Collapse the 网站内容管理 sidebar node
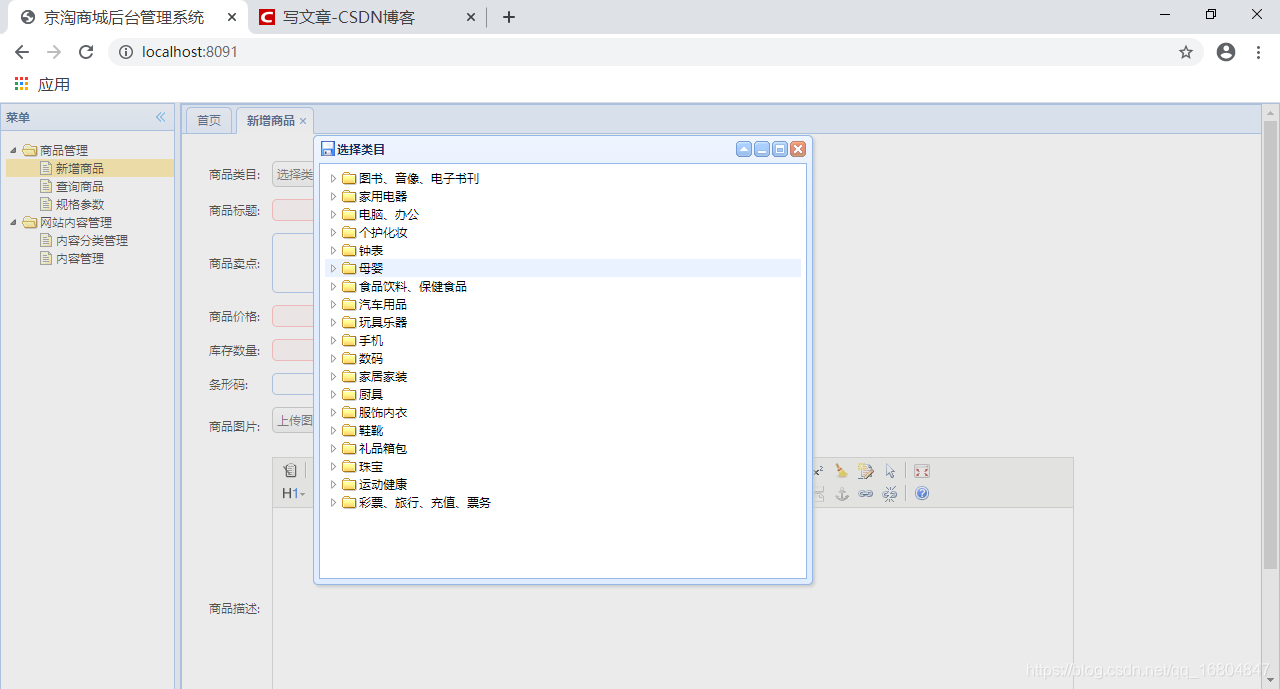The height and width of the screenshot is (689, 1280). click(13, 223)
